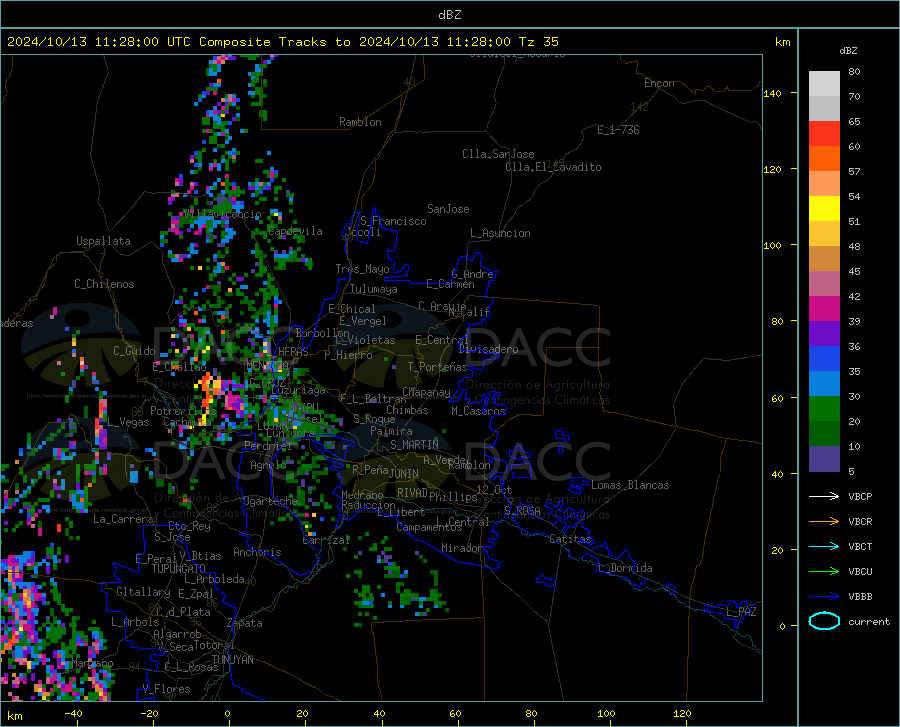Screen dimensions: 900x727
Task: Choose the light blue 30-35 dBZ swatch
Action: click(x=824, y=384)
